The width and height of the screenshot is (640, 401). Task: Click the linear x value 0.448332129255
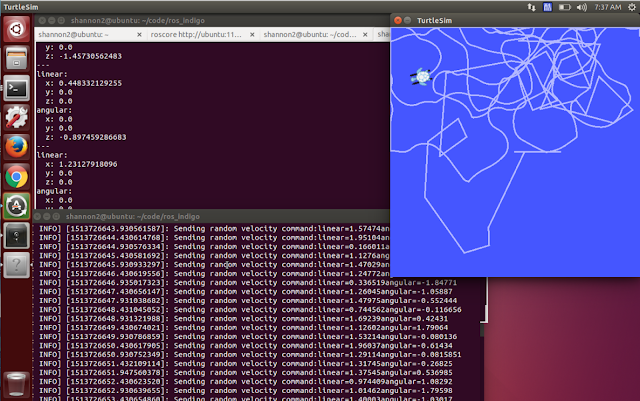click(90, 83)
